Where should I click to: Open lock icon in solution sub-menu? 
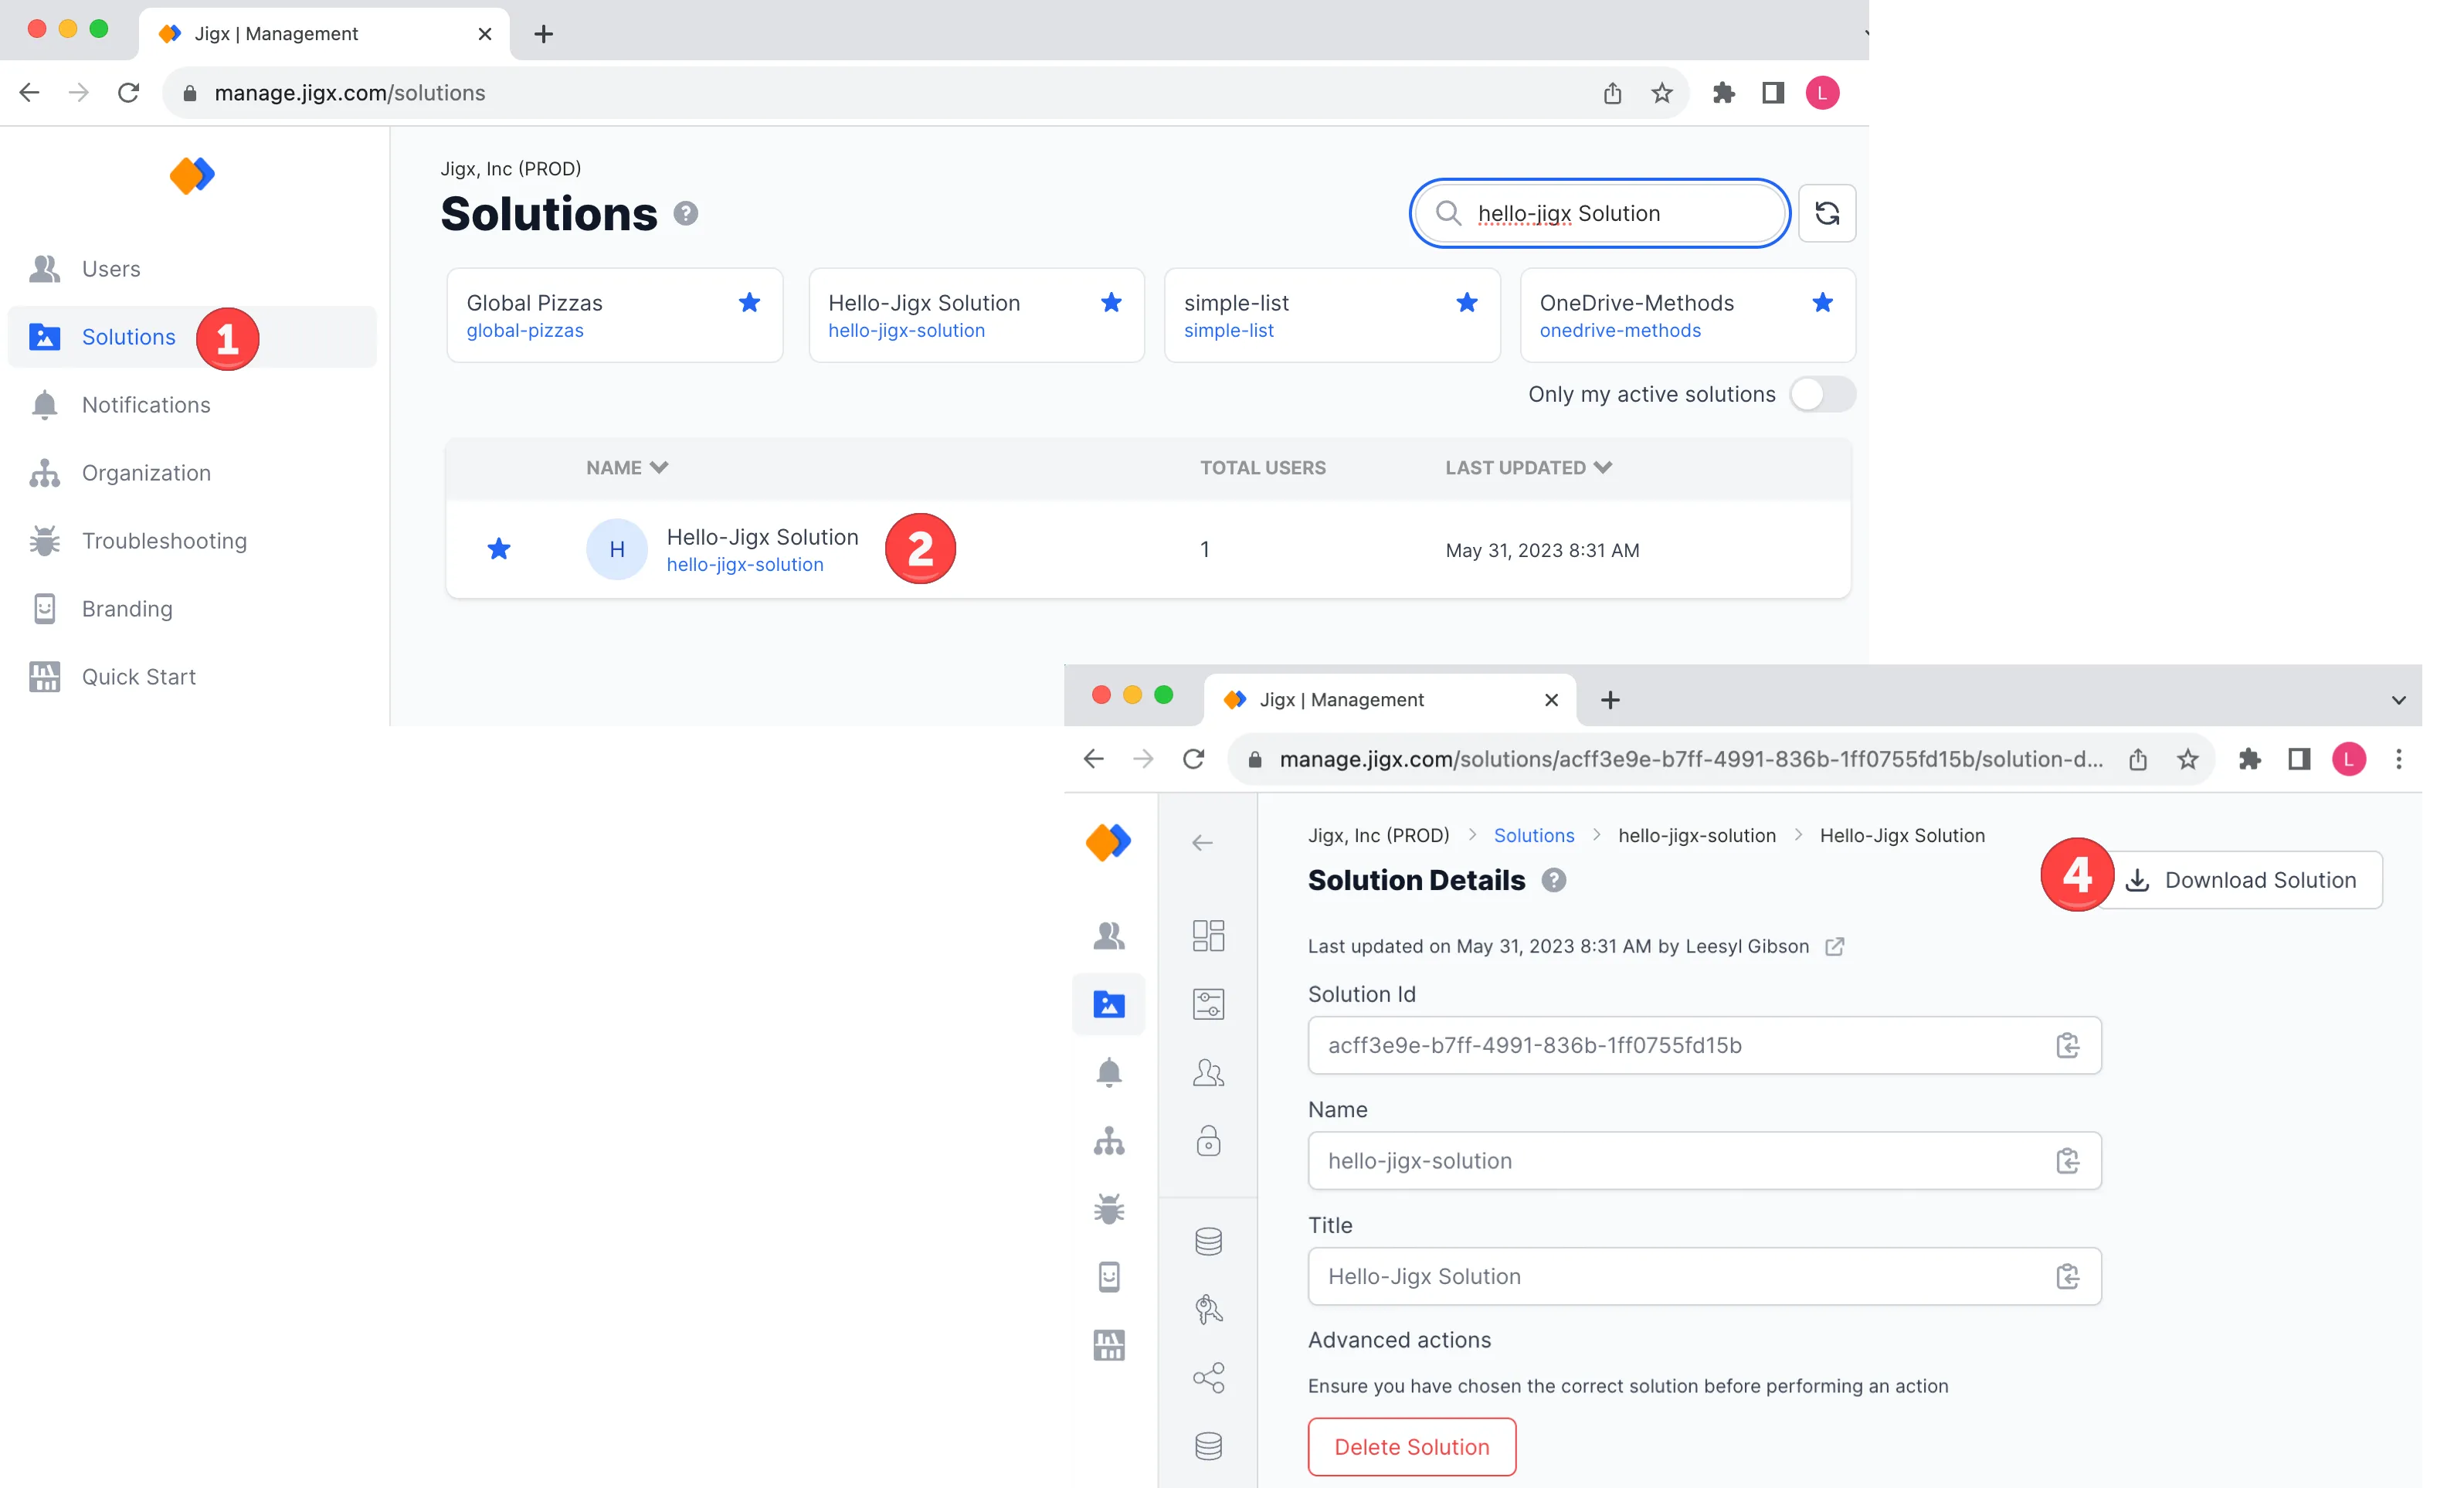pyautogui.click(x=1209, y=1141)
